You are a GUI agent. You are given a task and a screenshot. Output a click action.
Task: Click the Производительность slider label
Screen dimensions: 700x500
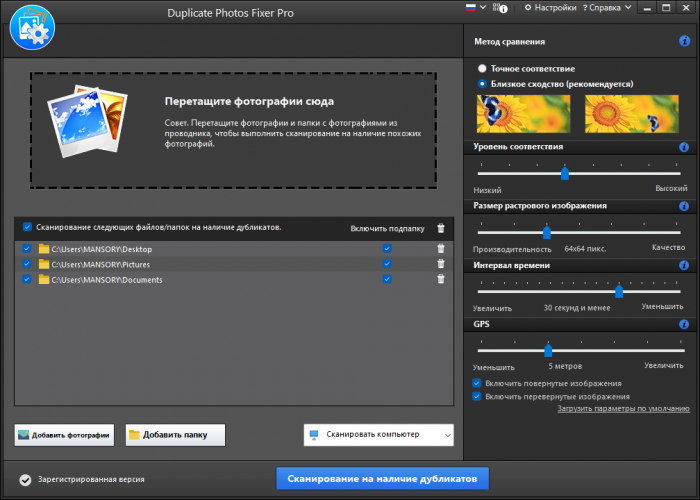point(512,249)
